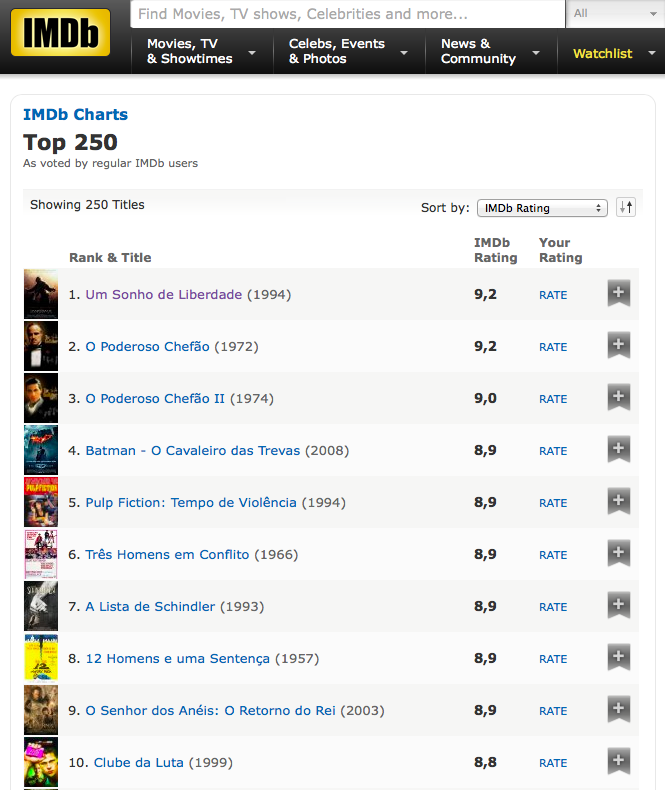
Task: Open the Watchlist link in navbar
Action: [602, 54]
